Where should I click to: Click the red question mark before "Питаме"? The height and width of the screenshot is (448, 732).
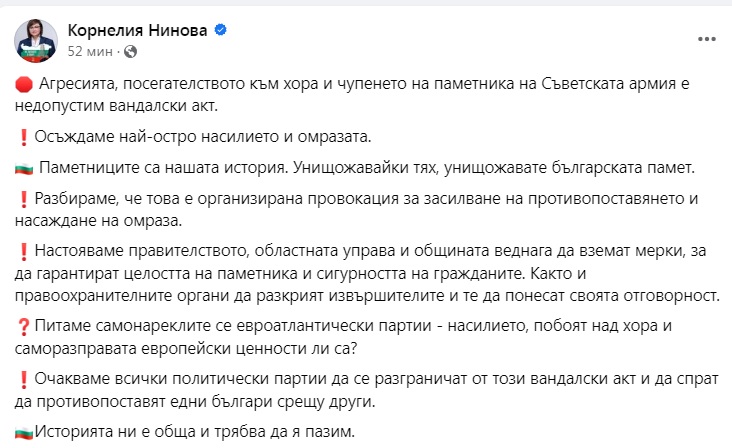pyautogui.click(x=23, y=325)
